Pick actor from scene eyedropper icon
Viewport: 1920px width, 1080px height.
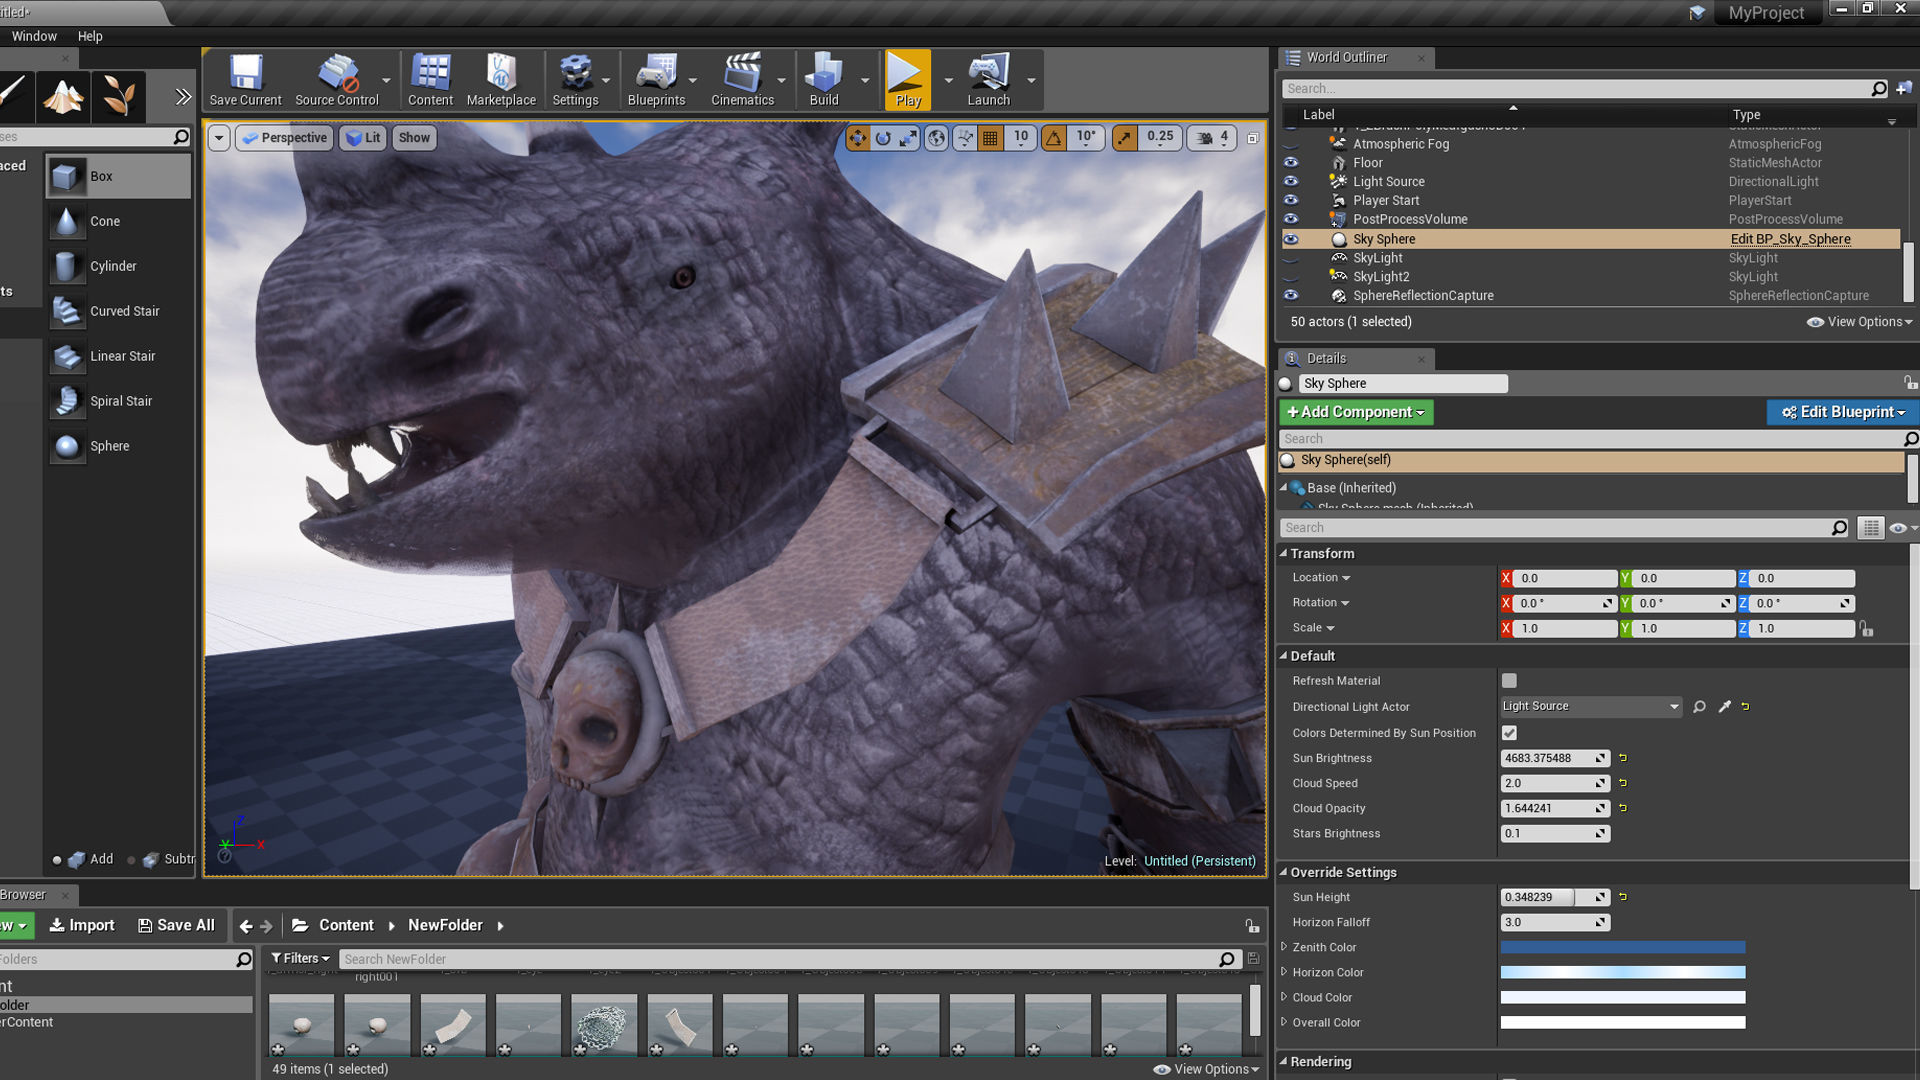1724,707
